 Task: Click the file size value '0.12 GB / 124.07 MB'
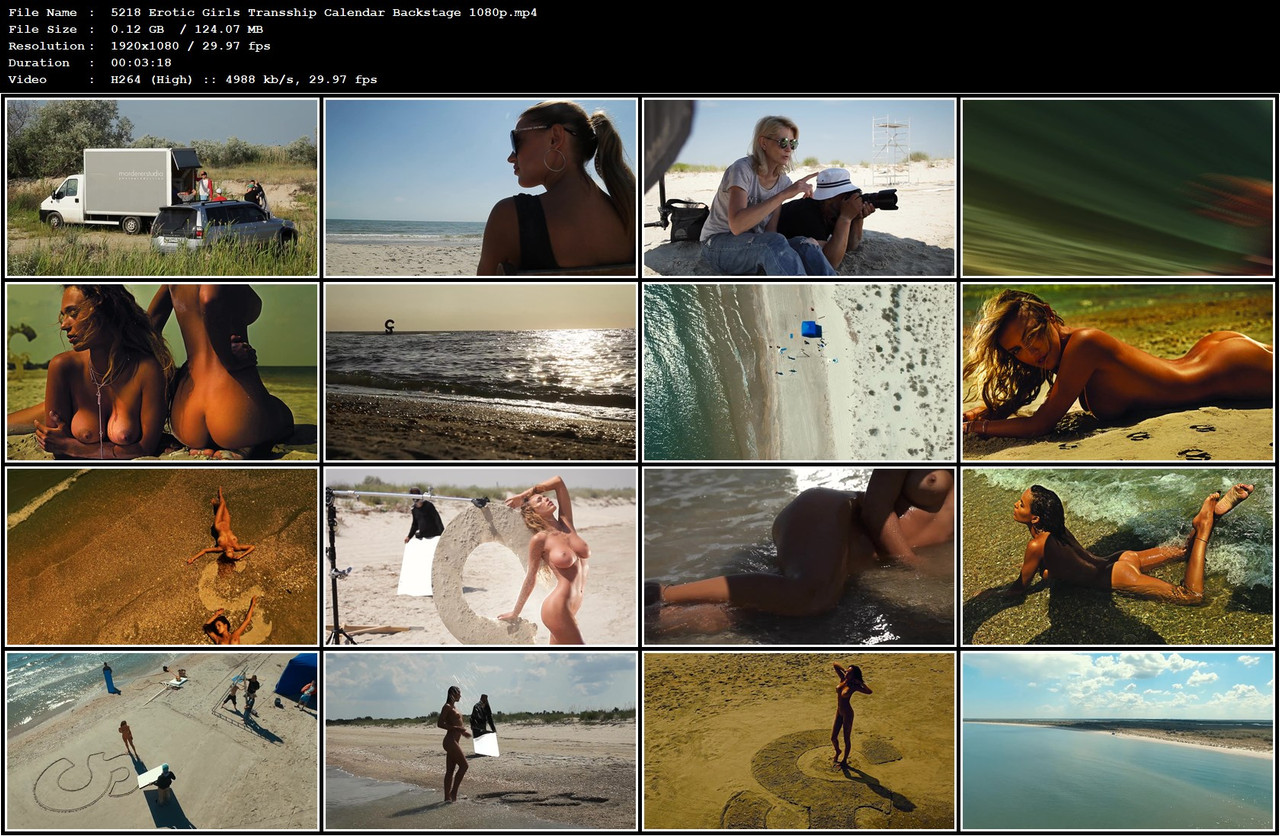tap(187, 29)
